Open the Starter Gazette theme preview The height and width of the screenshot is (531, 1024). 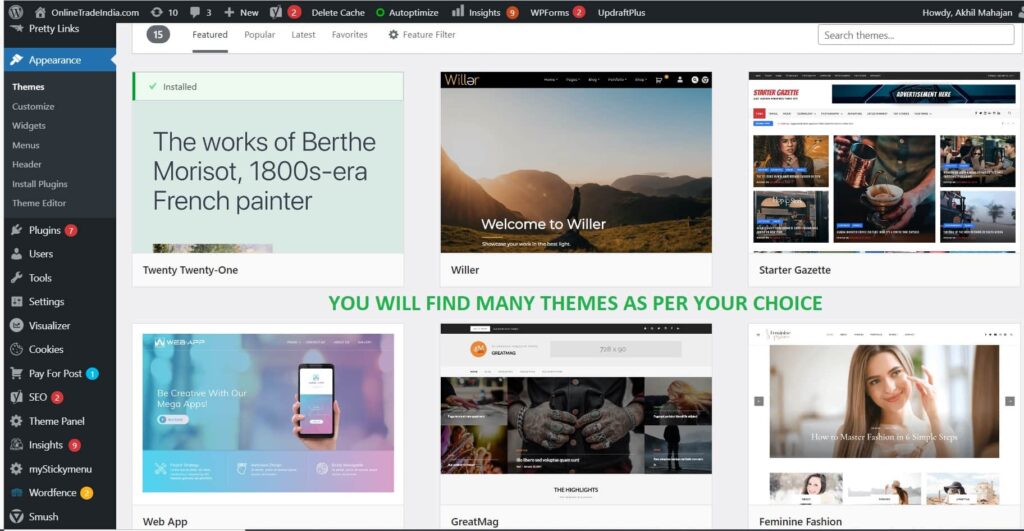(x=884, y=162)
